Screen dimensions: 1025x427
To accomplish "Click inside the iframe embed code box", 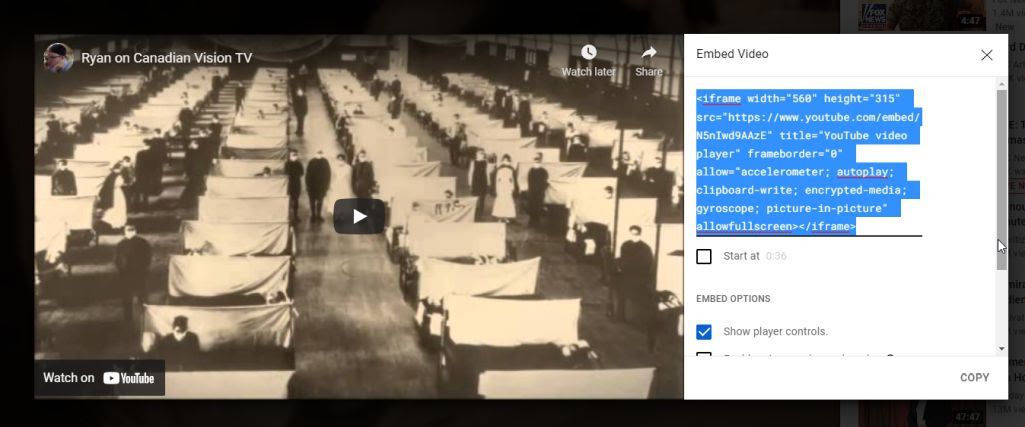I will [809, 162].
